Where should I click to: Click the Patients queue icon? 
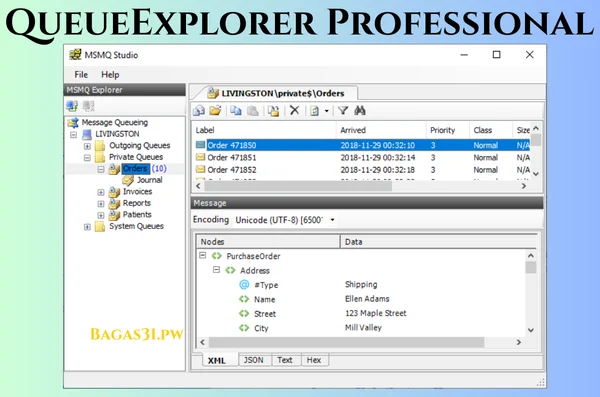point(114,215)
